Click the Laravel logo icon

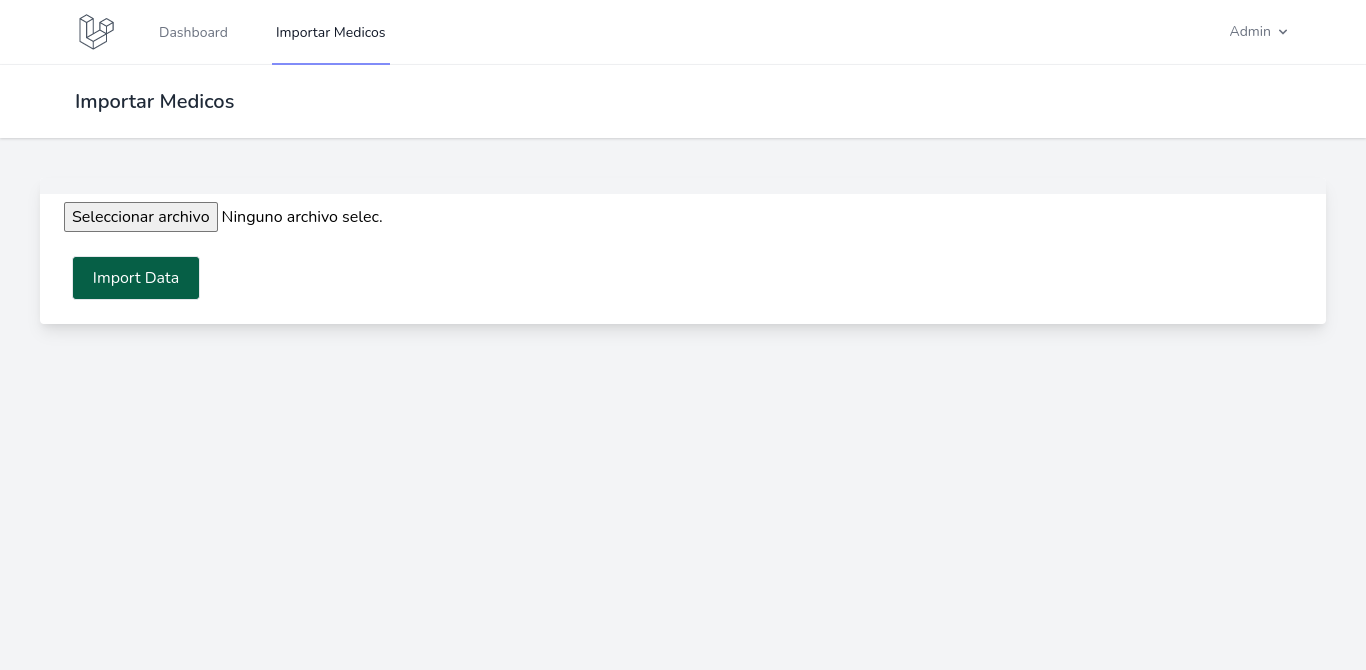pos(96,32)
